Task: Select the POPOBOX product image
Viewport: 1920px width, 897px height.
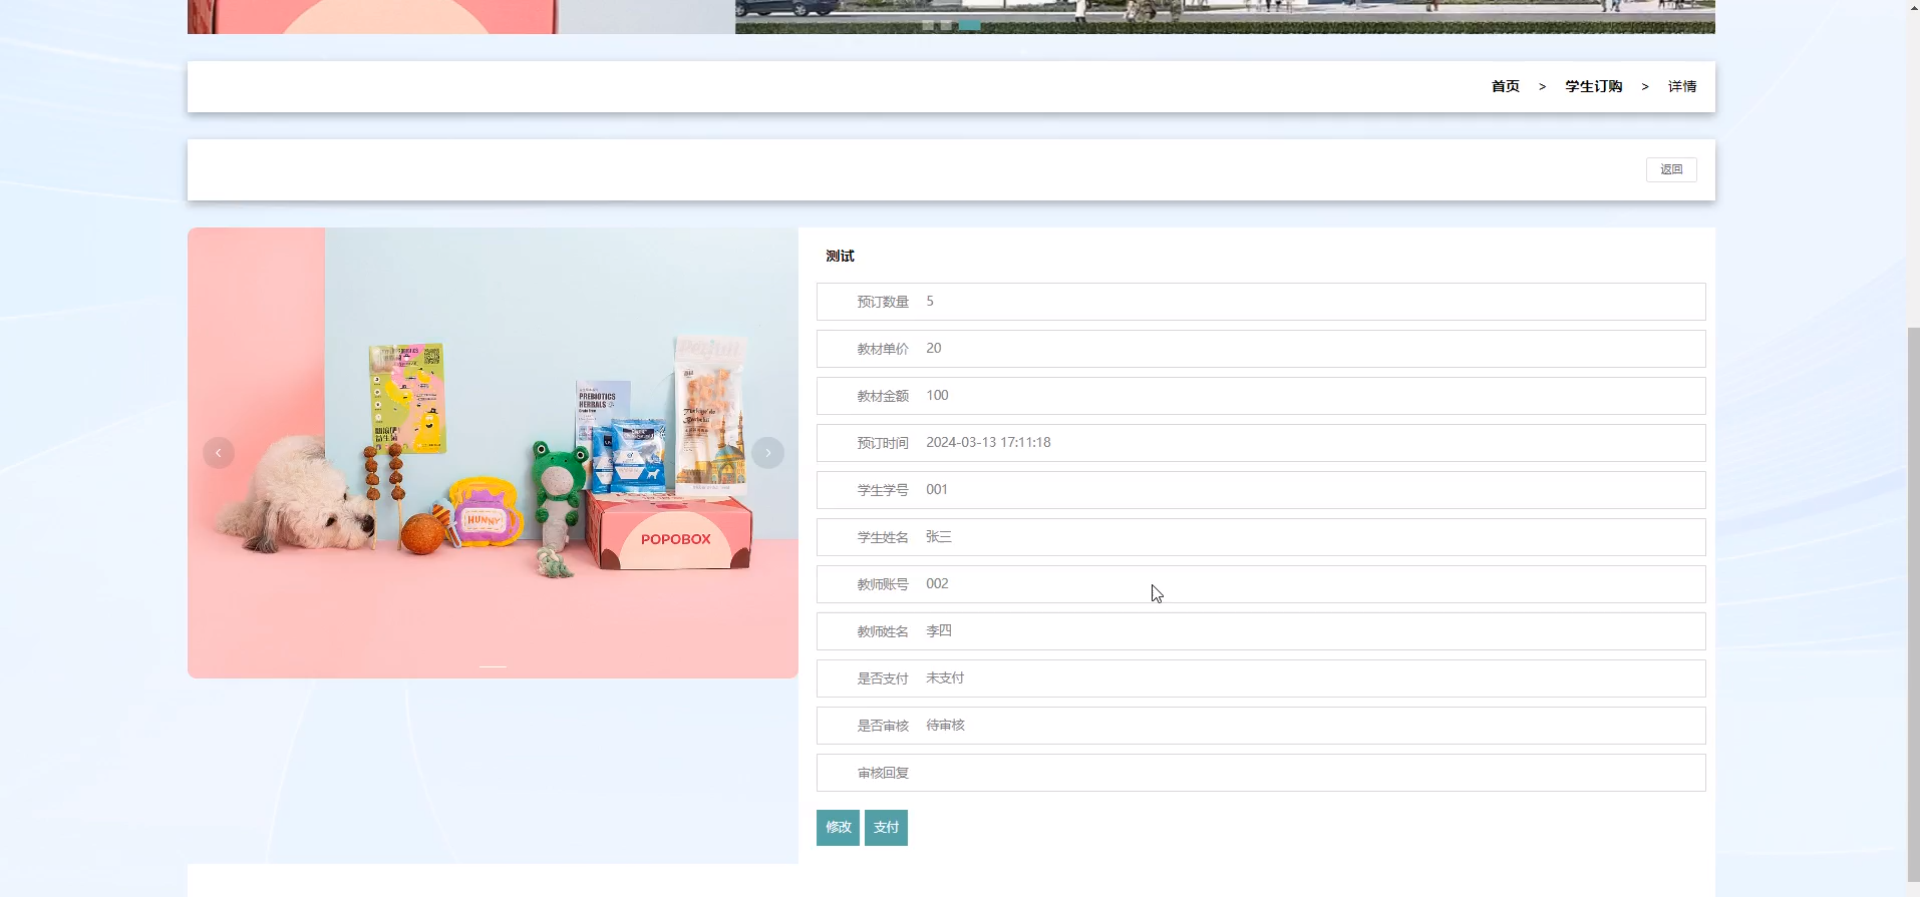Action: 493,453
